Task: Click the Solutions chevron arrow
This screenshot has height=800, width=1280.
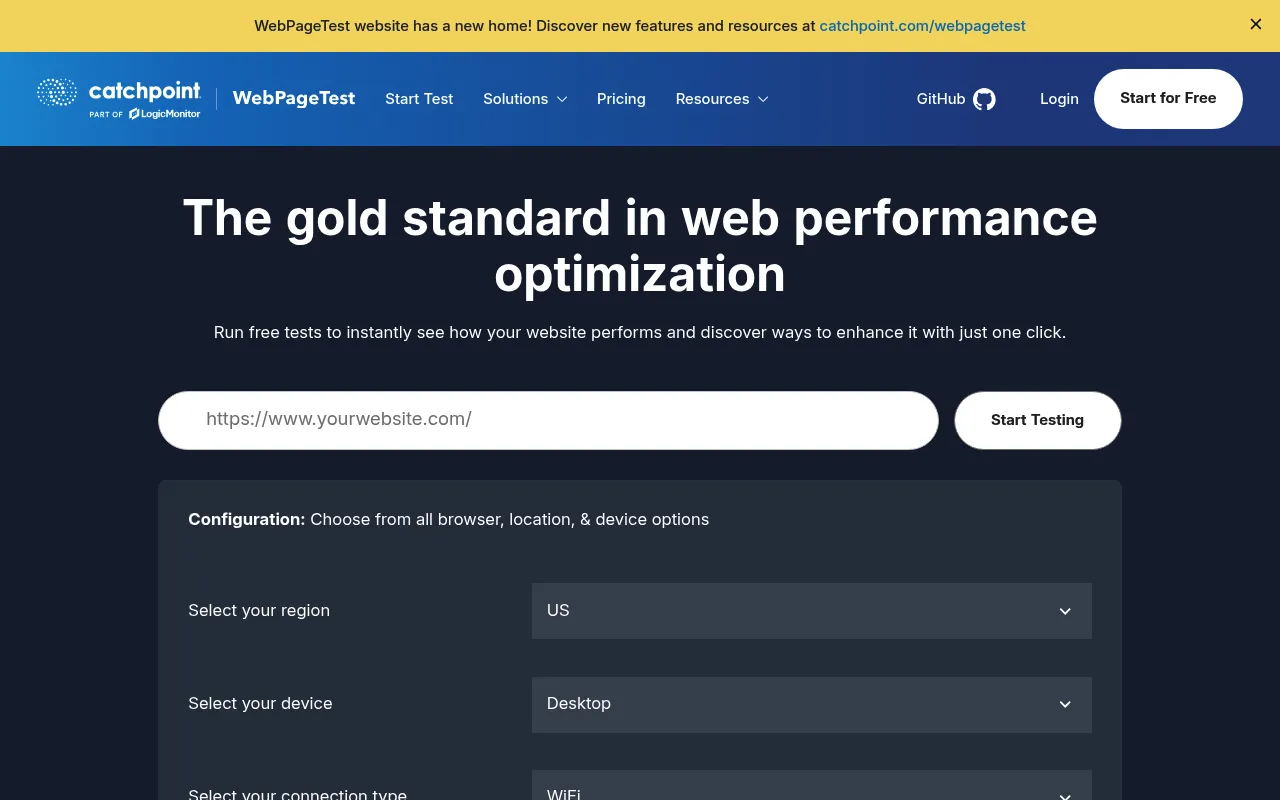Action: coord(562,99)
